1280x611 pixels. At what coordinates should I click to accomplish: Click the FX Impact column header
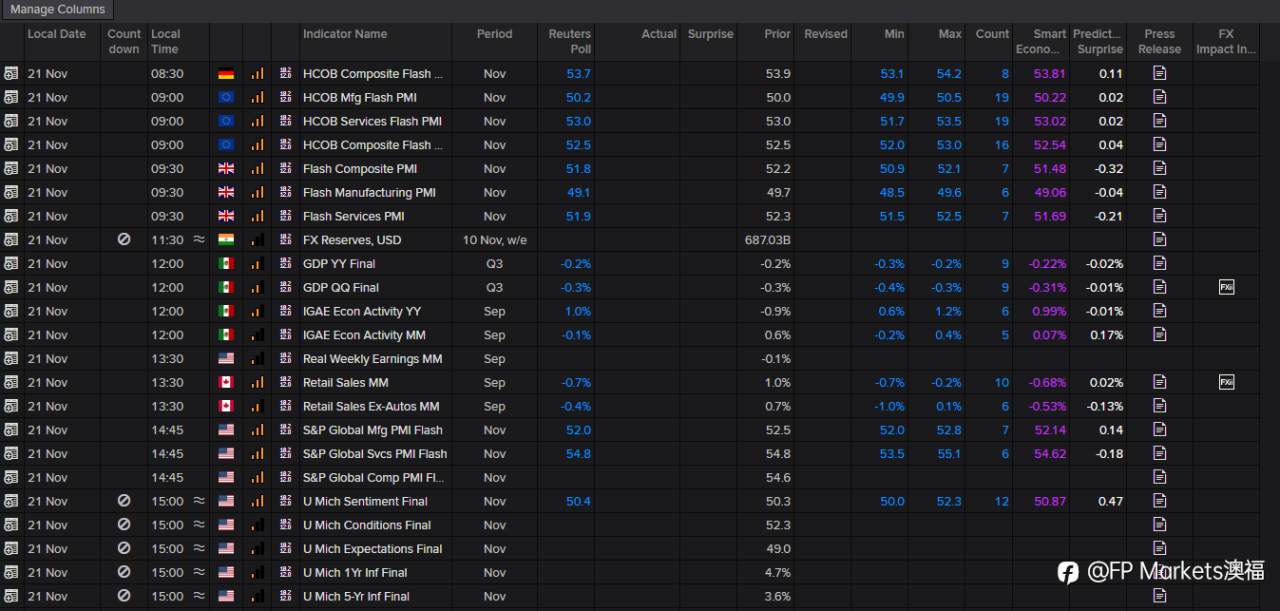point(1226,41)
